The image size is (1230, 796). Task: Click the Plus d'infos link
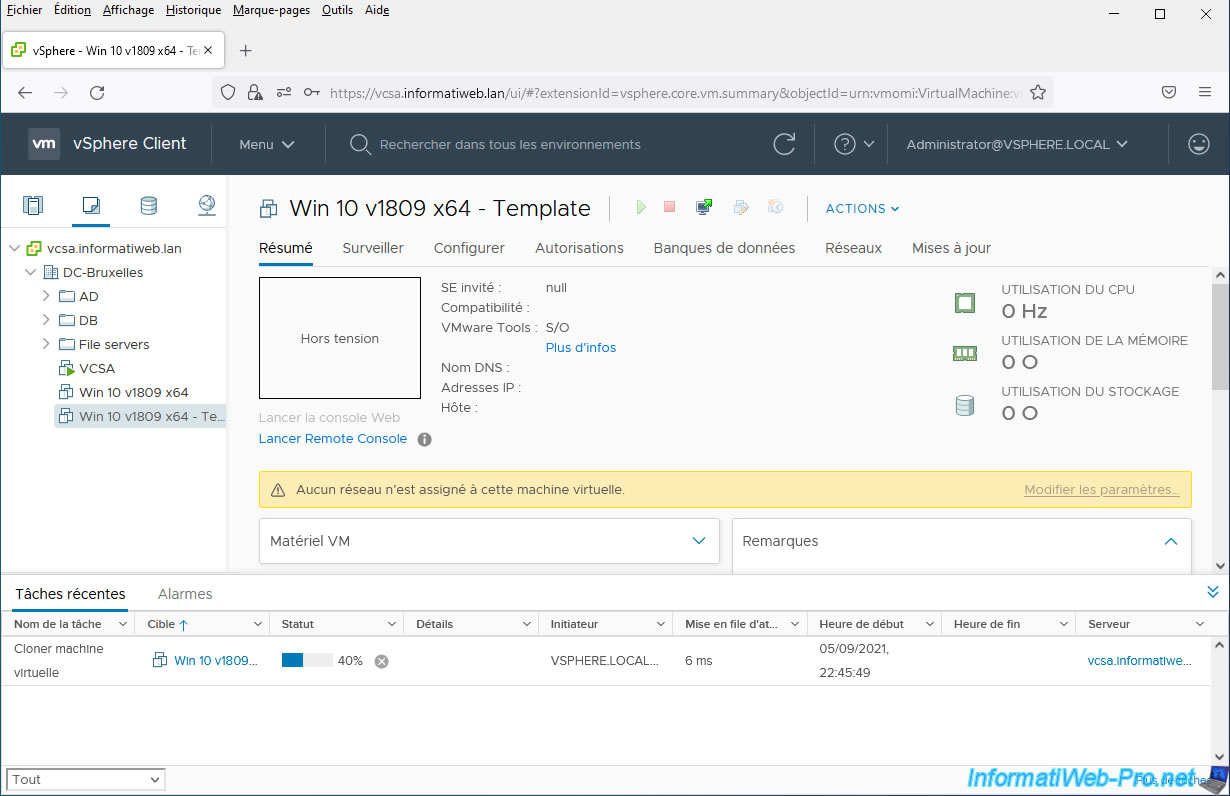[x=581, y=348]
